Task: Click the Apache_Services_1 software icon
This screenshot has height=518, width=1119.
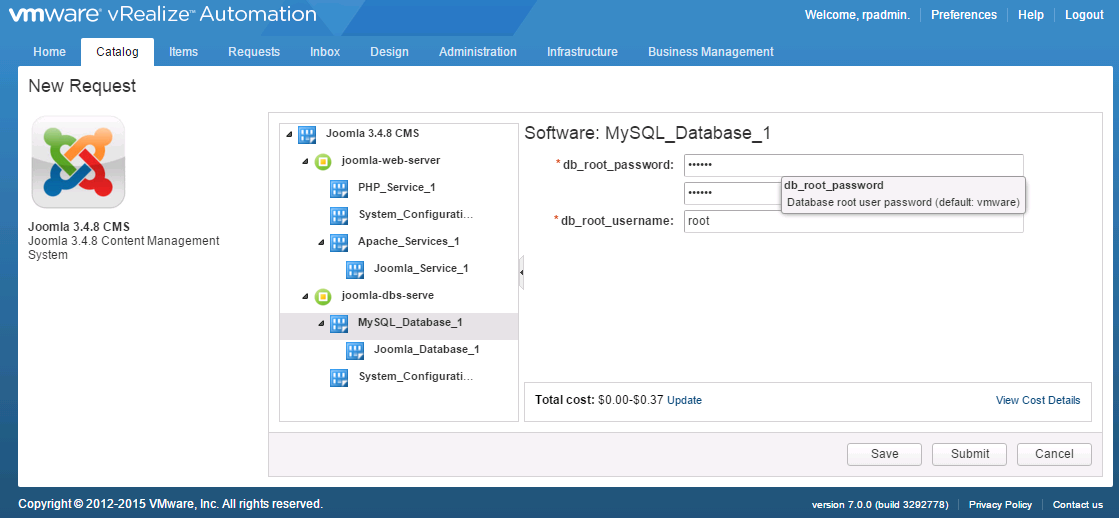Action: 339,242
